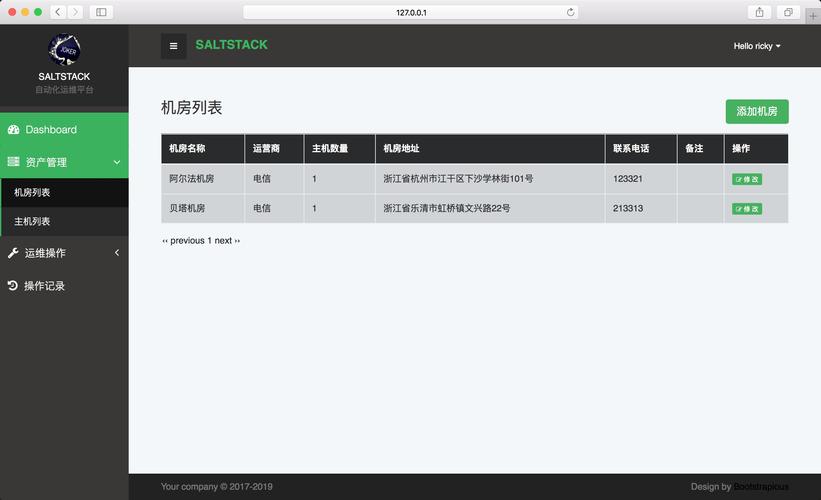
Task: Open the Hello ricky user dropdown
Action: pos(757,46)
